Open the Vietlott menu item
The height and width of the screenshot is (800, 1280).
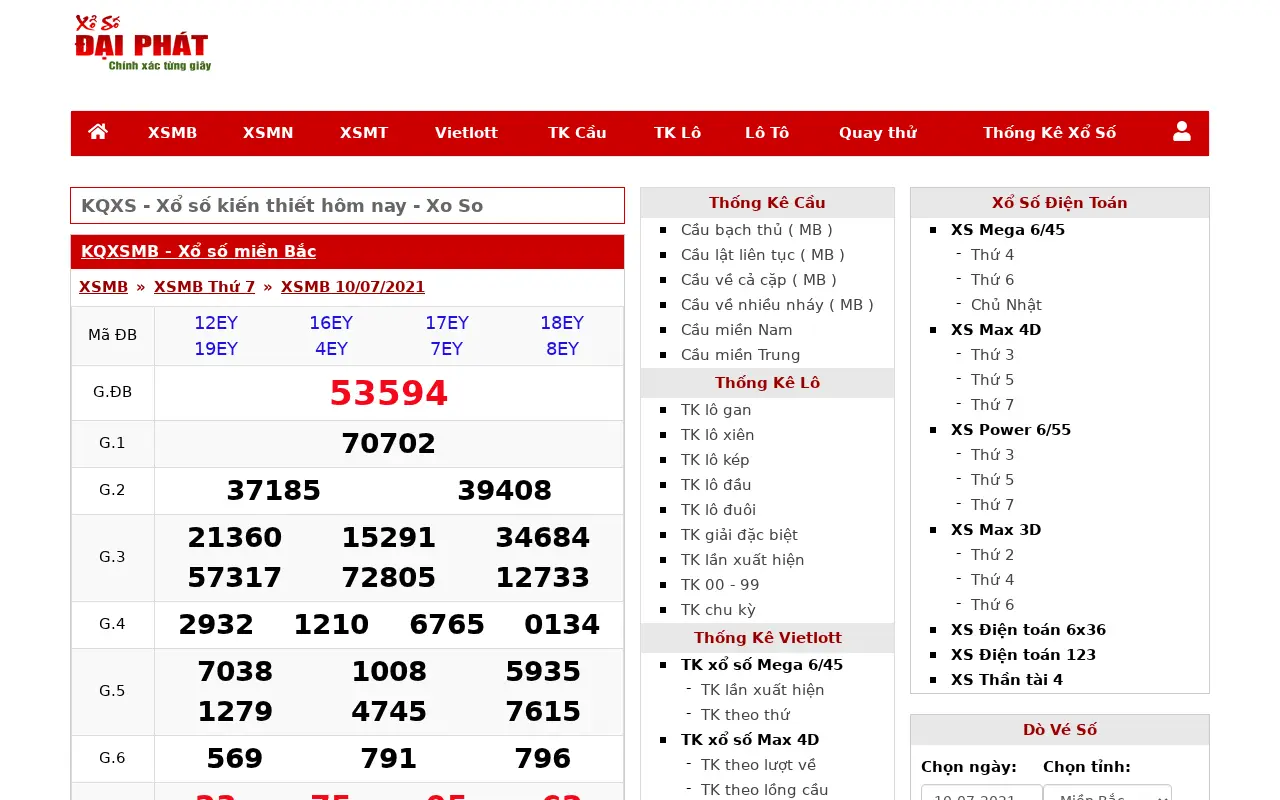coord(466,133)
